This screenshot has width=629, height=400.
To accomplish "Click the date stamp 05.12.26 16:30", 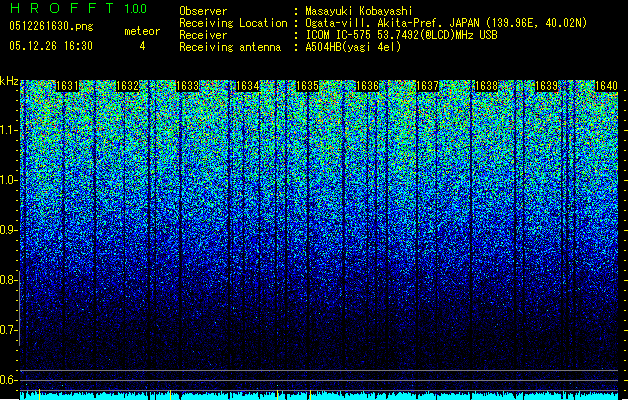I will [x=51, y=46].
